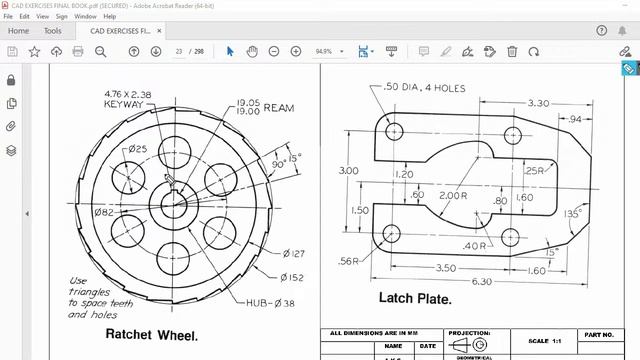Image resolution: width=640 pixels, height=360 pixels.
Task: Turn on scrolling page display mode
Action: click(391, 51)
